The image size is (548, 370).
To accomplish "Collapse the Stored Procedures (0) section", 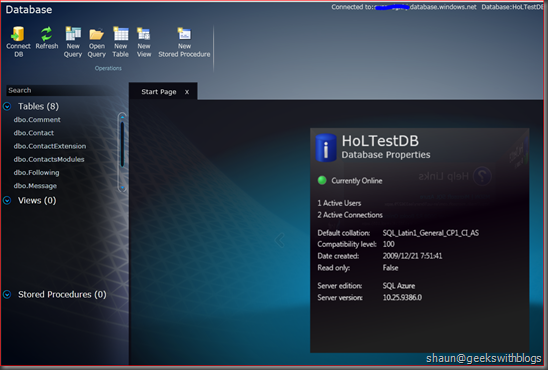I will tap(7, 295).
